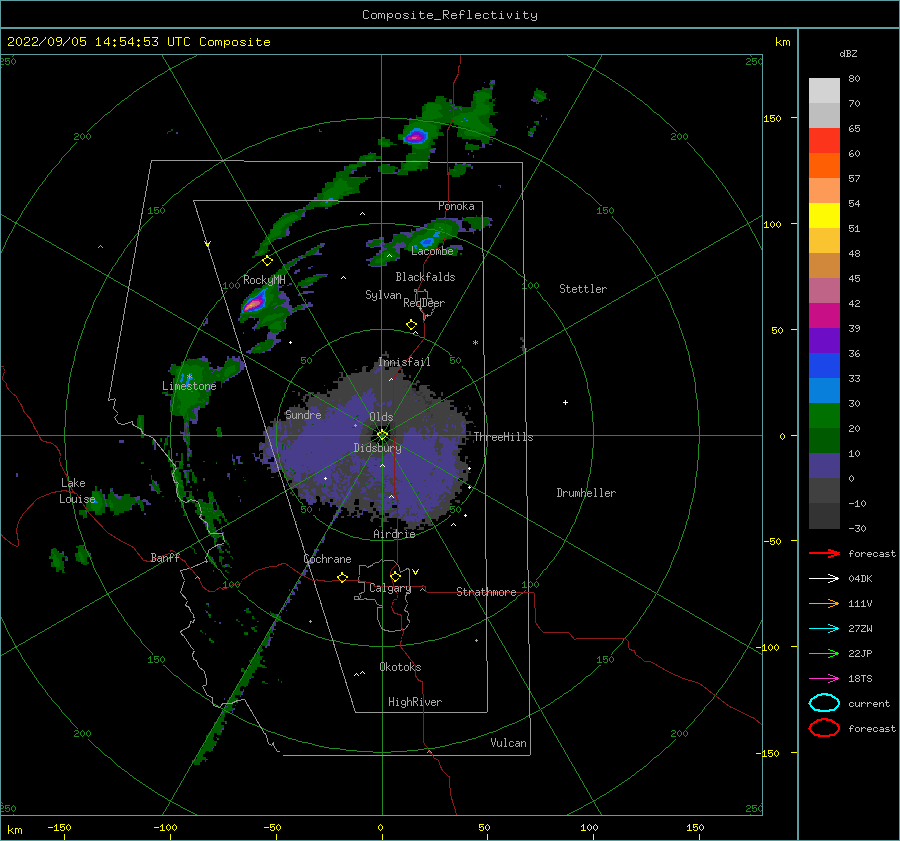Click the bright green legend swatch below 30
Screen dimensions: 900x841
(x=824, y=415)
